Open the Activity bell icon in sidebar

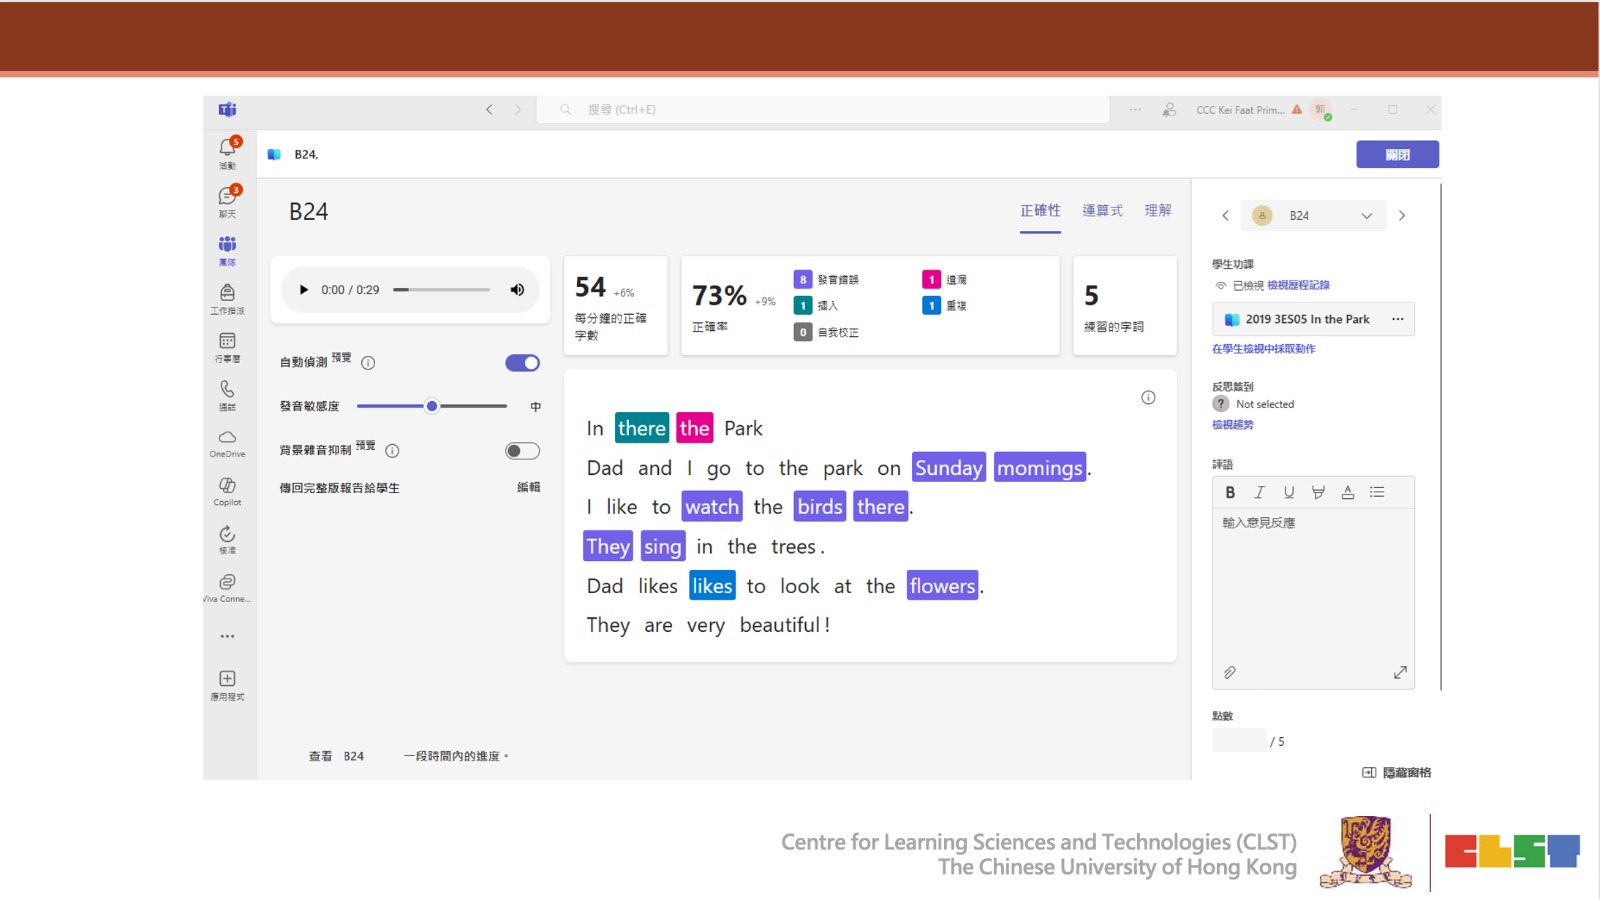[227, 150]
